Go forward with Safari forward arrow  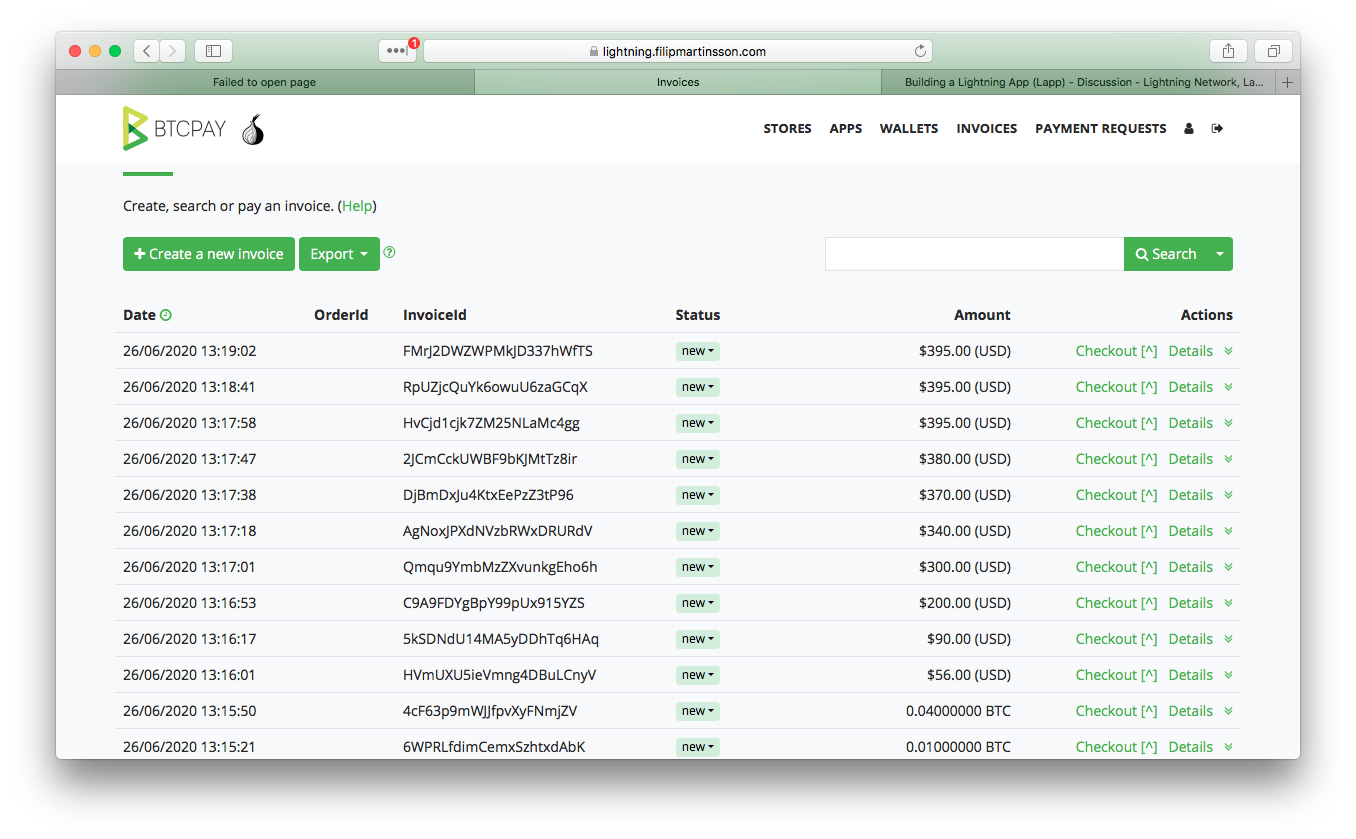tap(173, 50)
